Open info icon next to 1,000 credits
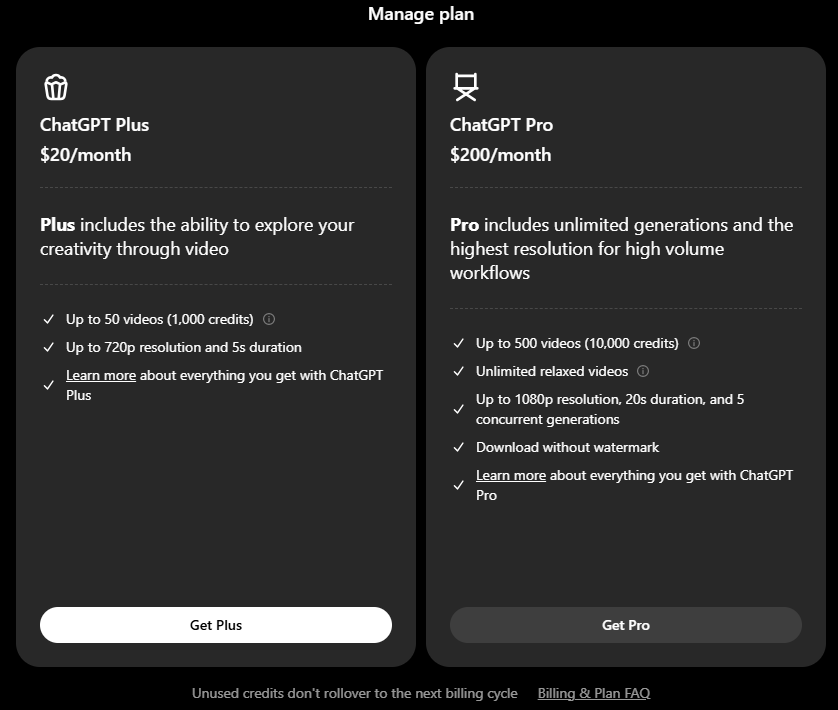Image resolution: width=838 pixels, height=710 pixels. pyautogui.click(x=269, y=319)
